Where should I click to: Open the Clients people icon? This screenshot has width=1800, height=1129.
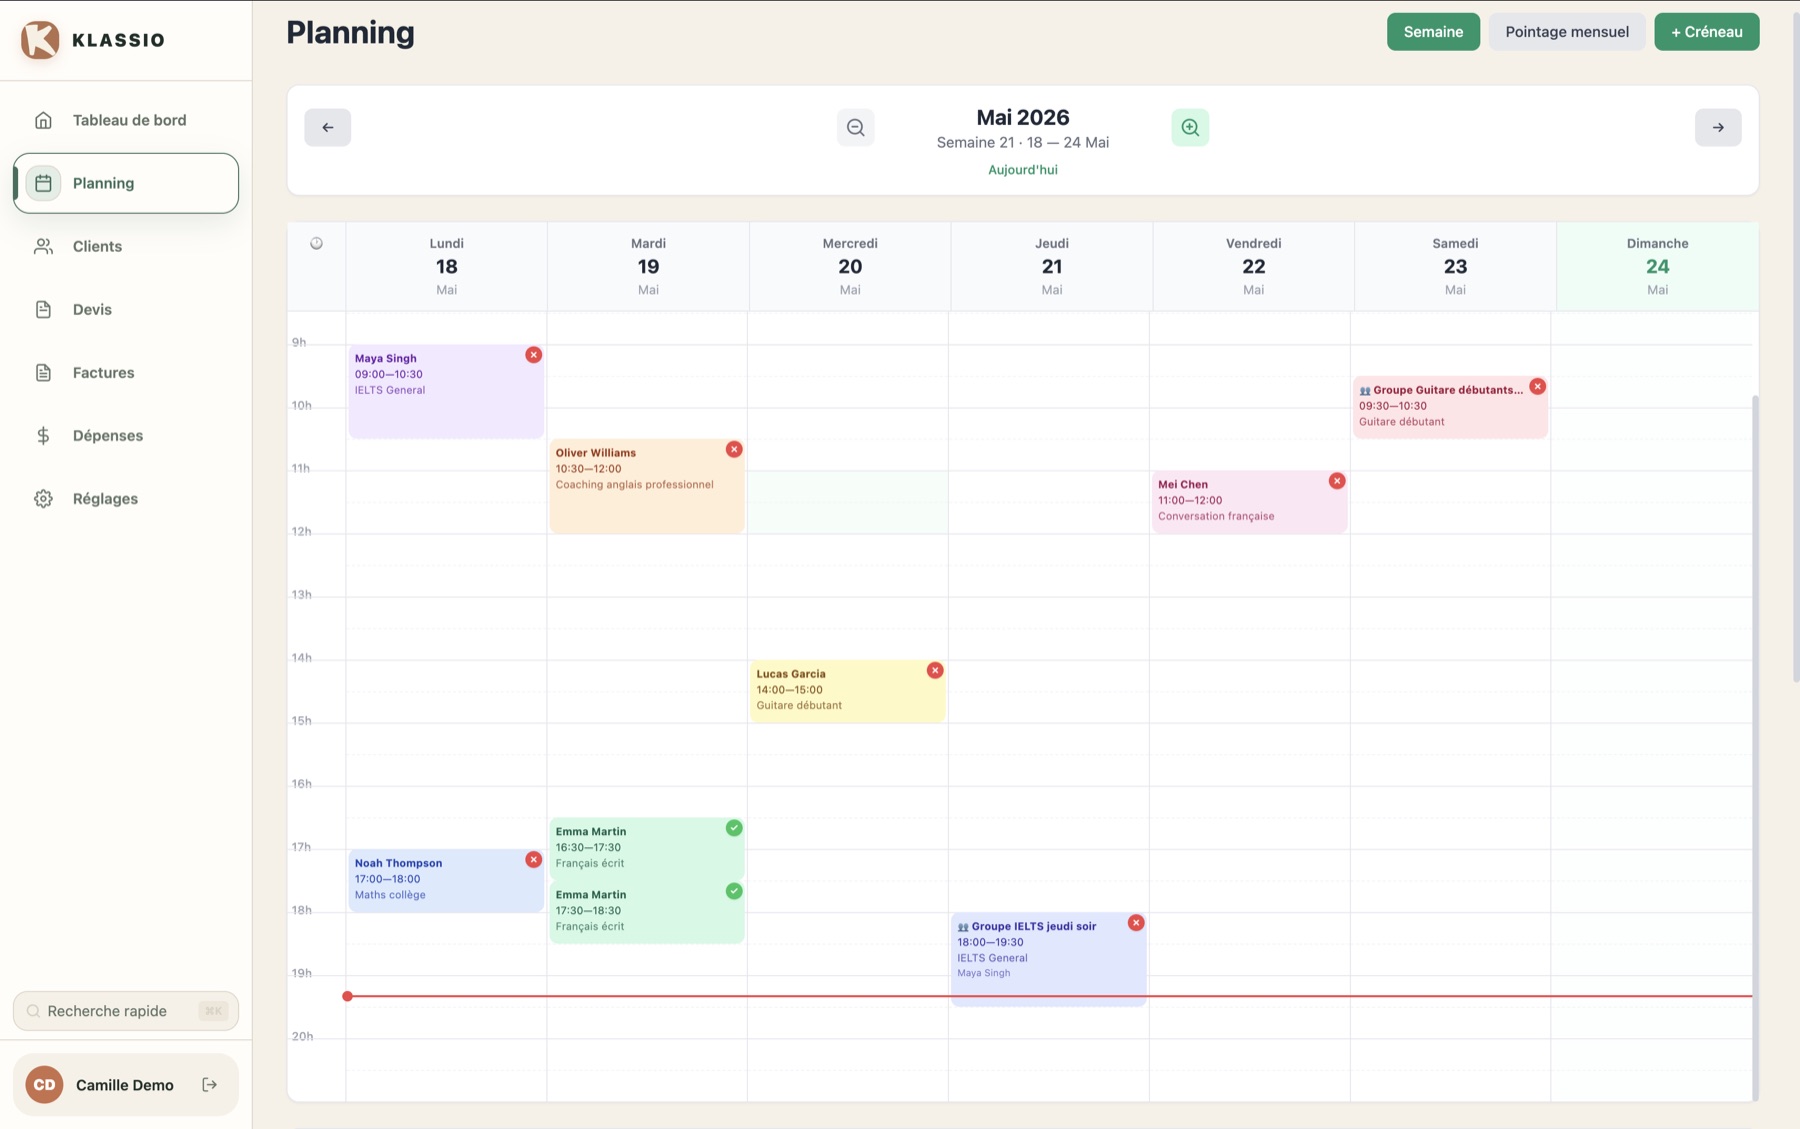click(x=43, y=246)
